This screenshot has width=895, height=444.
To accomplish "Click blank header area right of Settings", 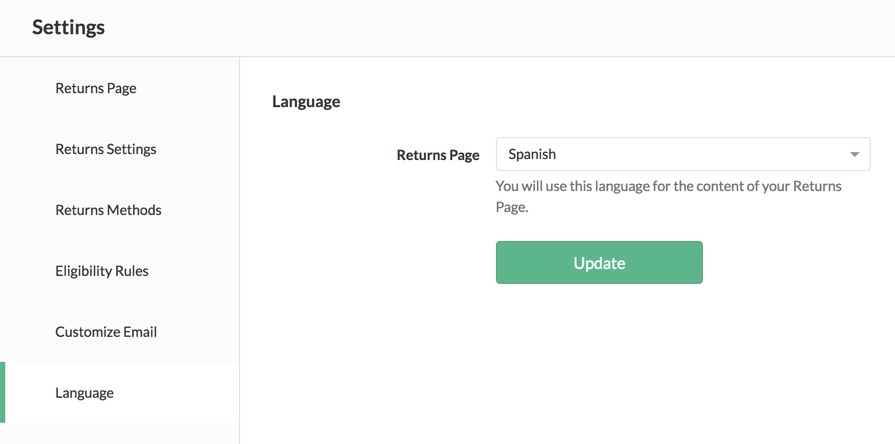I will tap(500, 27).
